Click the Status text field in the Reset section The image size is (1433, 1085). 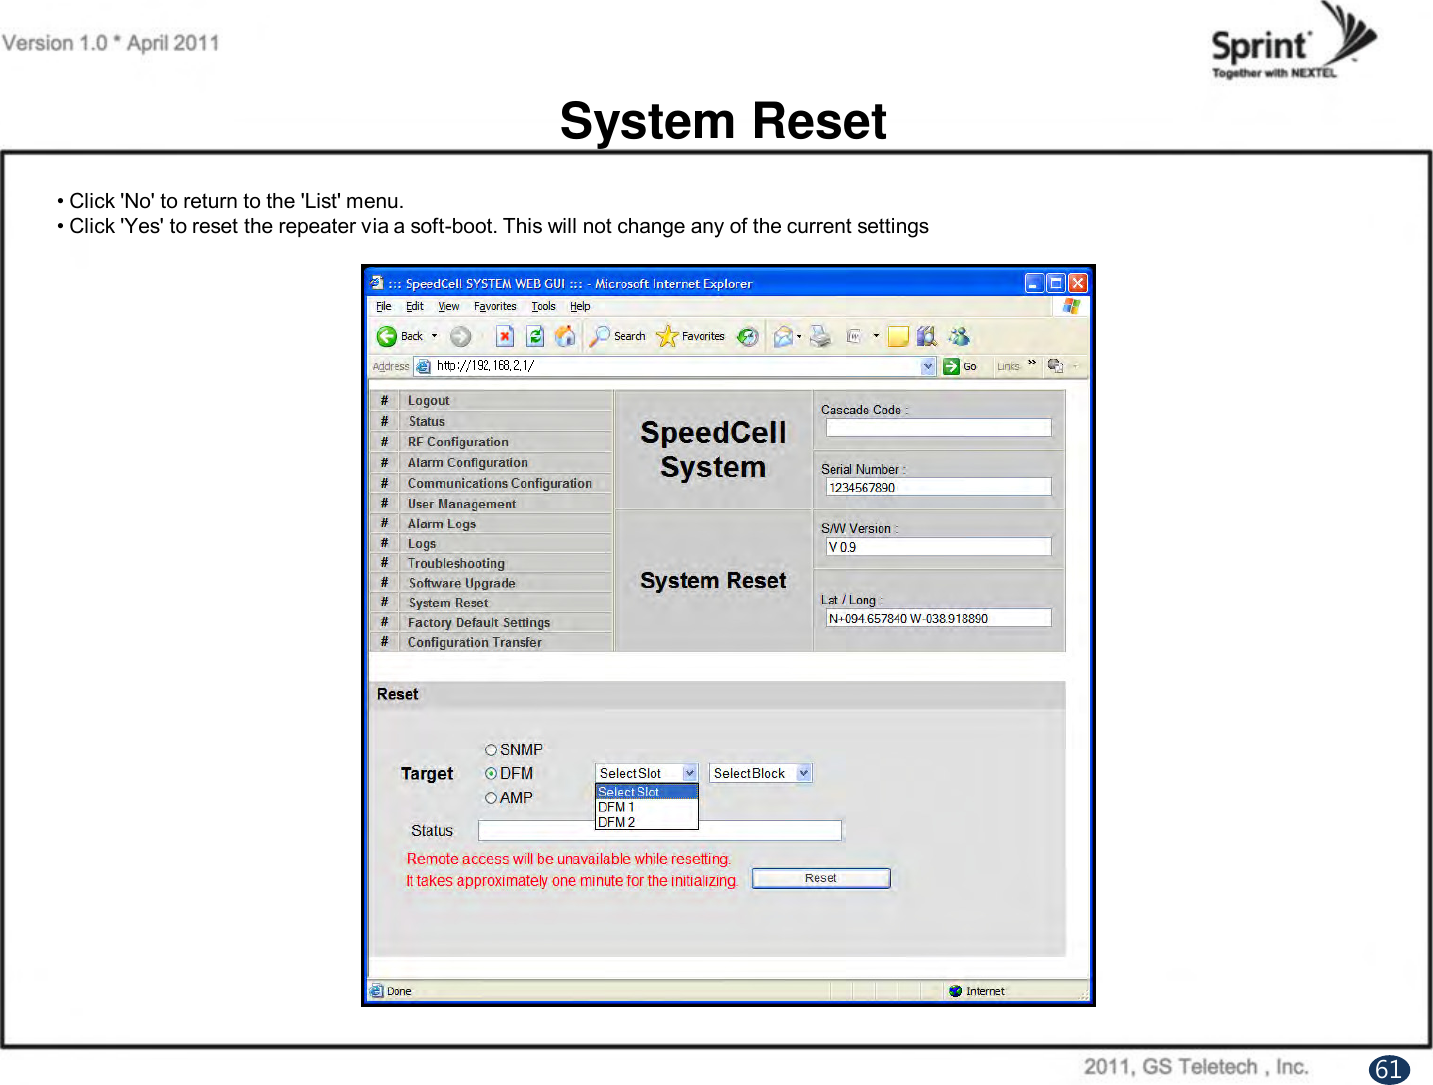pyautogui.click(x=660, y=830)
